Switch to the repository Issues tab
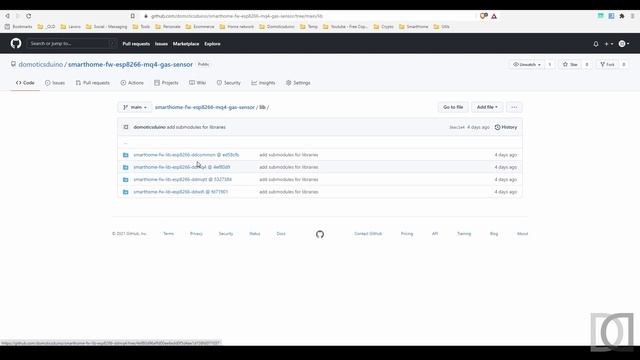This screenshot has width=640, height=360. point(55,83)
